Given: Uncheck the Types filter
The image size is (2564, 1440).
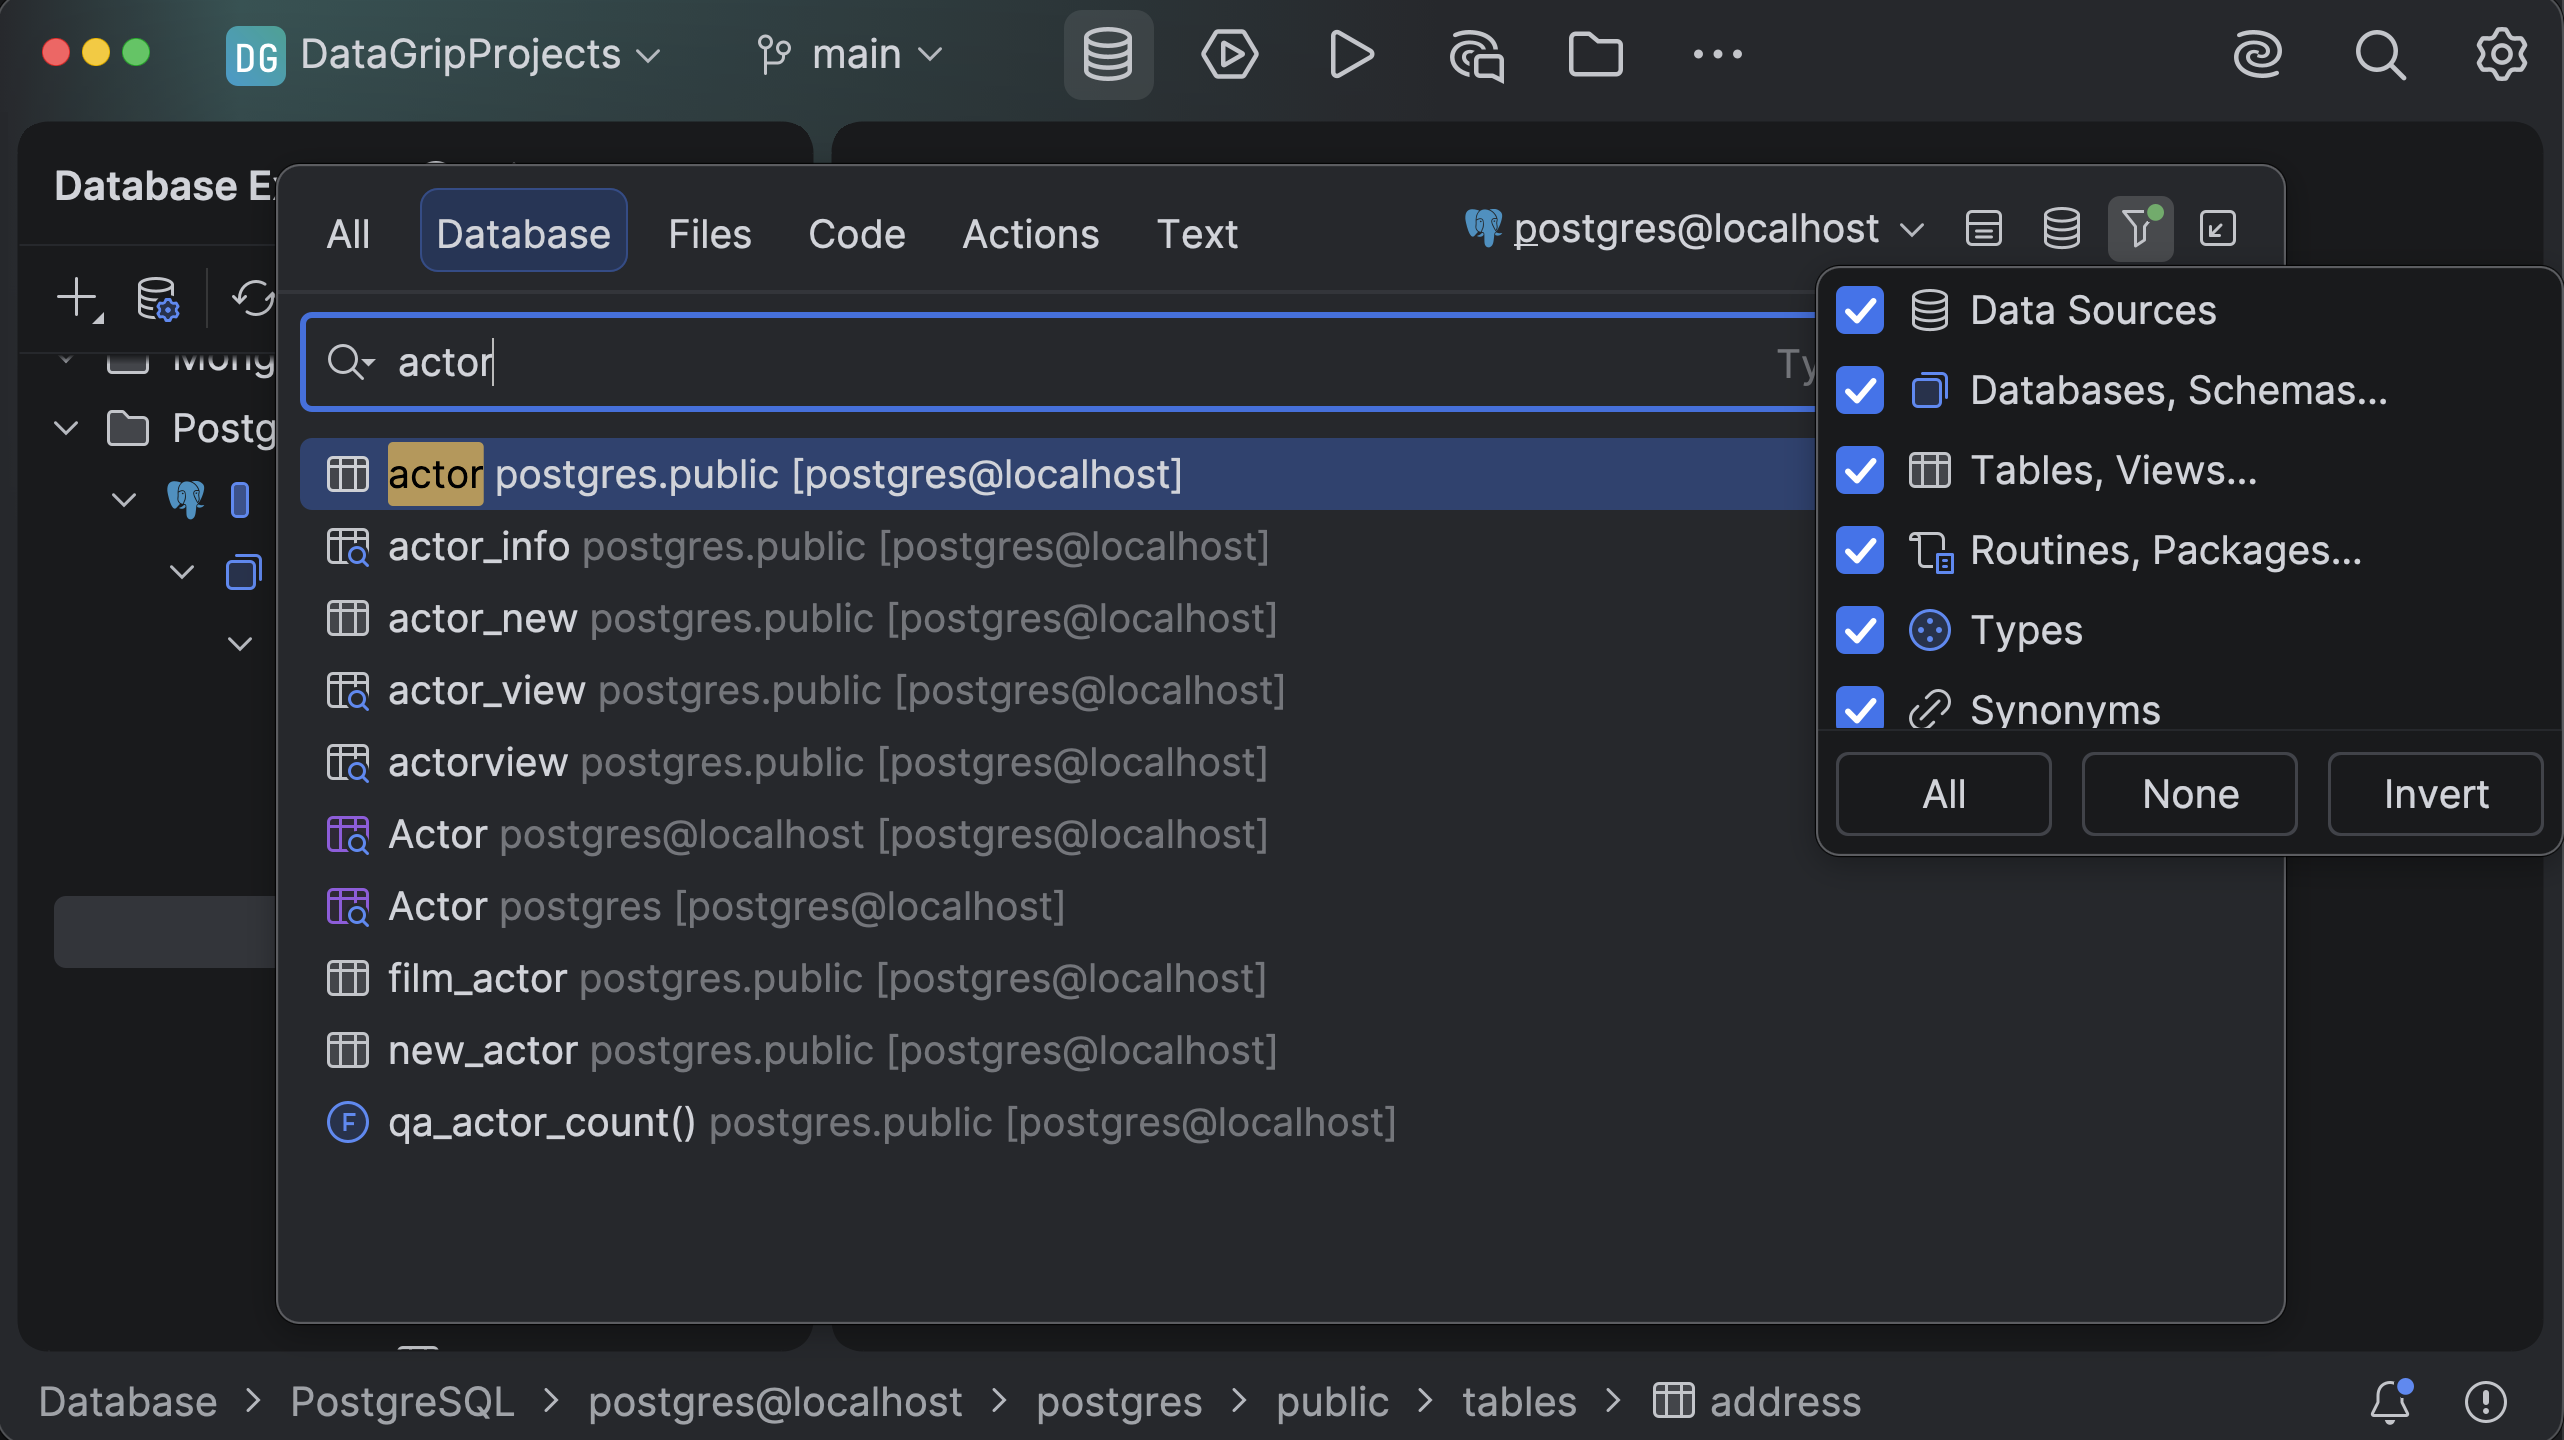Looking at the screenshot, I should (x=1860, y=630).
